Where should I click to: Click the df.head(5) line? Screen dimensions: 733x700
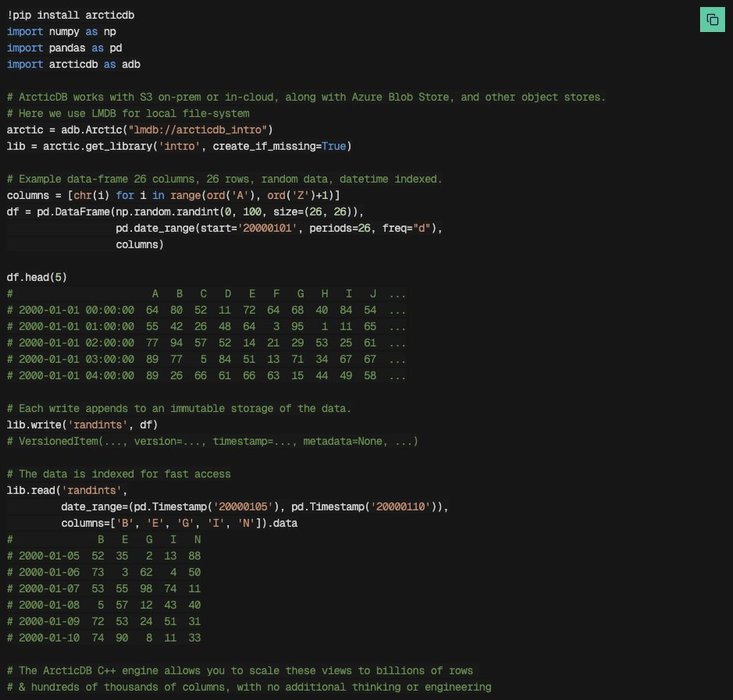[37, 277]
